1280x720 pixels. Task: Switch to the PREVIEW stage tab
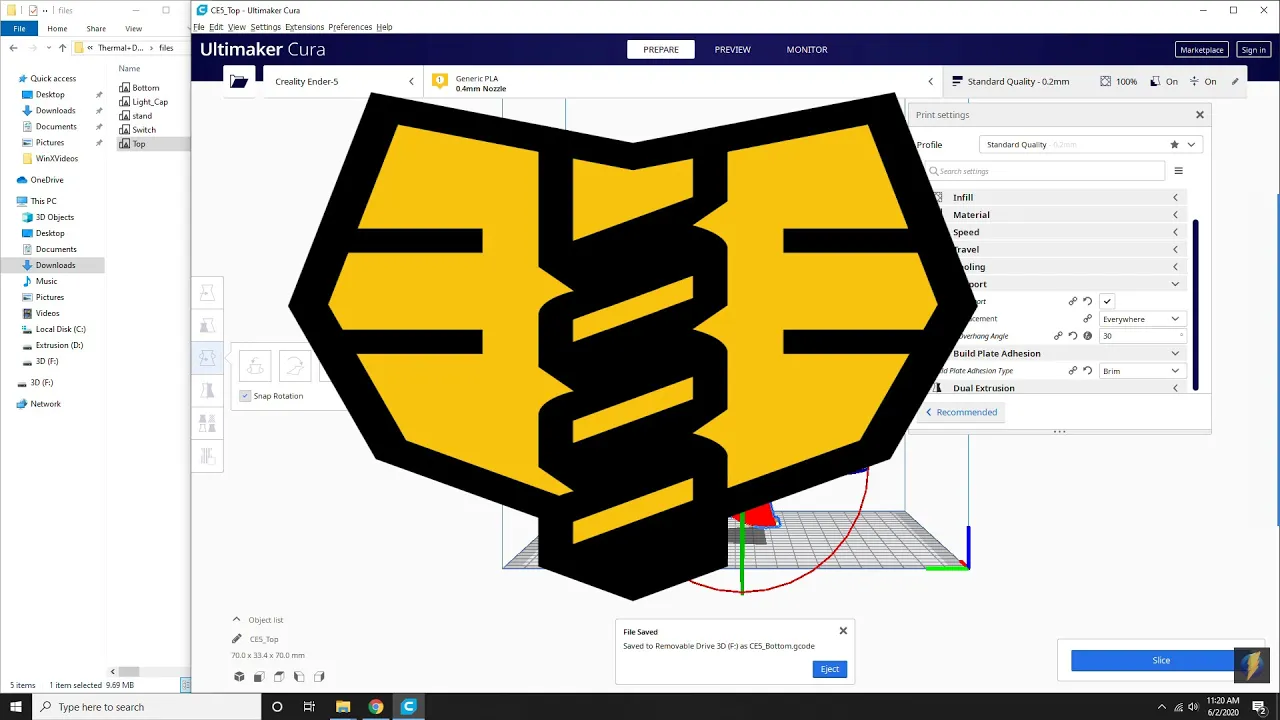(x=732, y=49)
